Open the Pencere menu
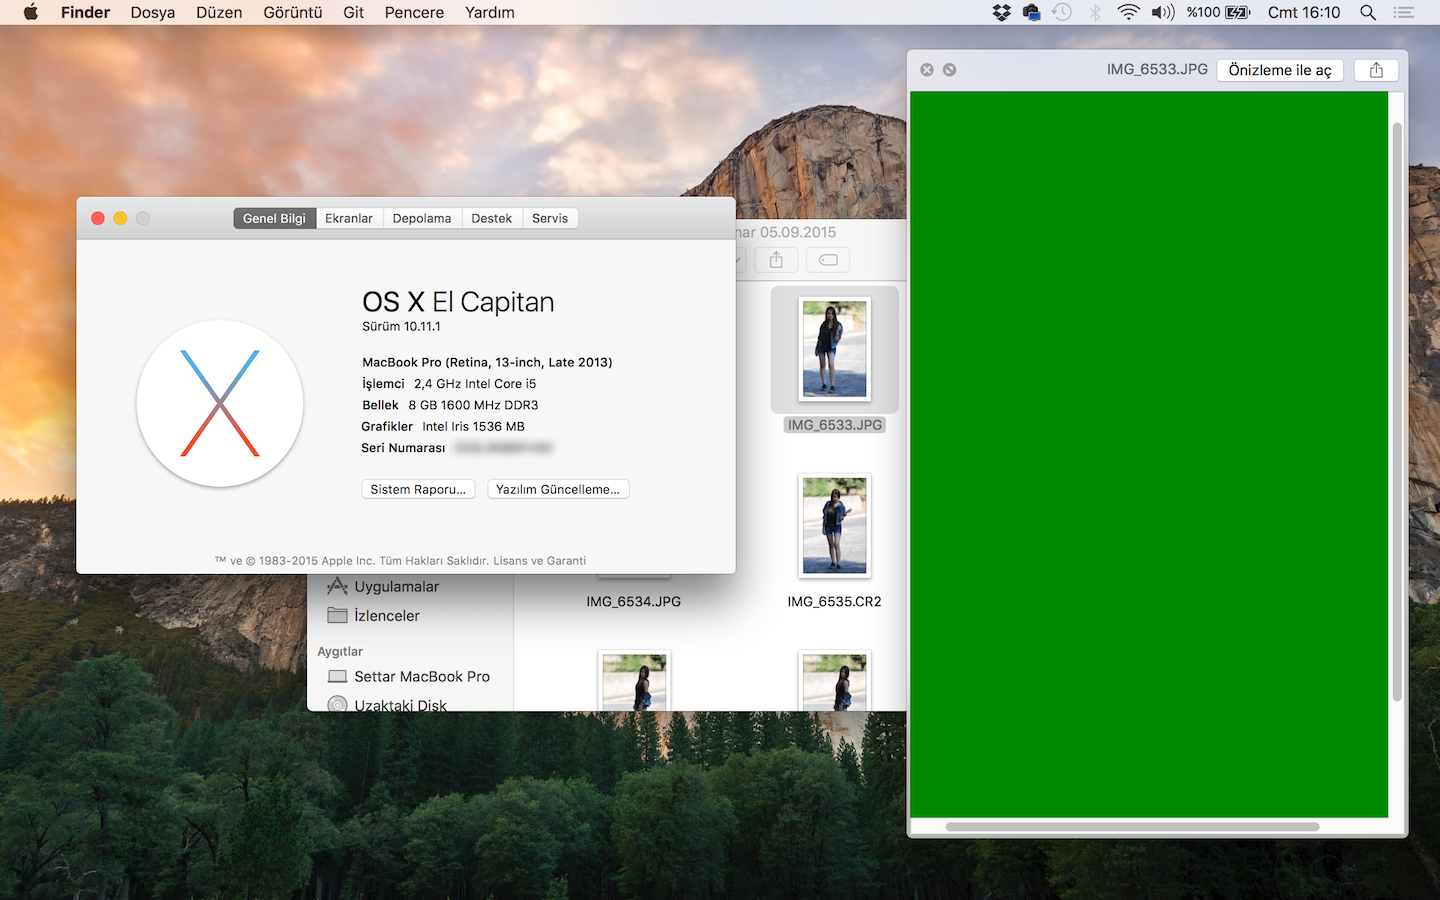The height and width of the screenshot is (900, 1440). pos(414,12)
